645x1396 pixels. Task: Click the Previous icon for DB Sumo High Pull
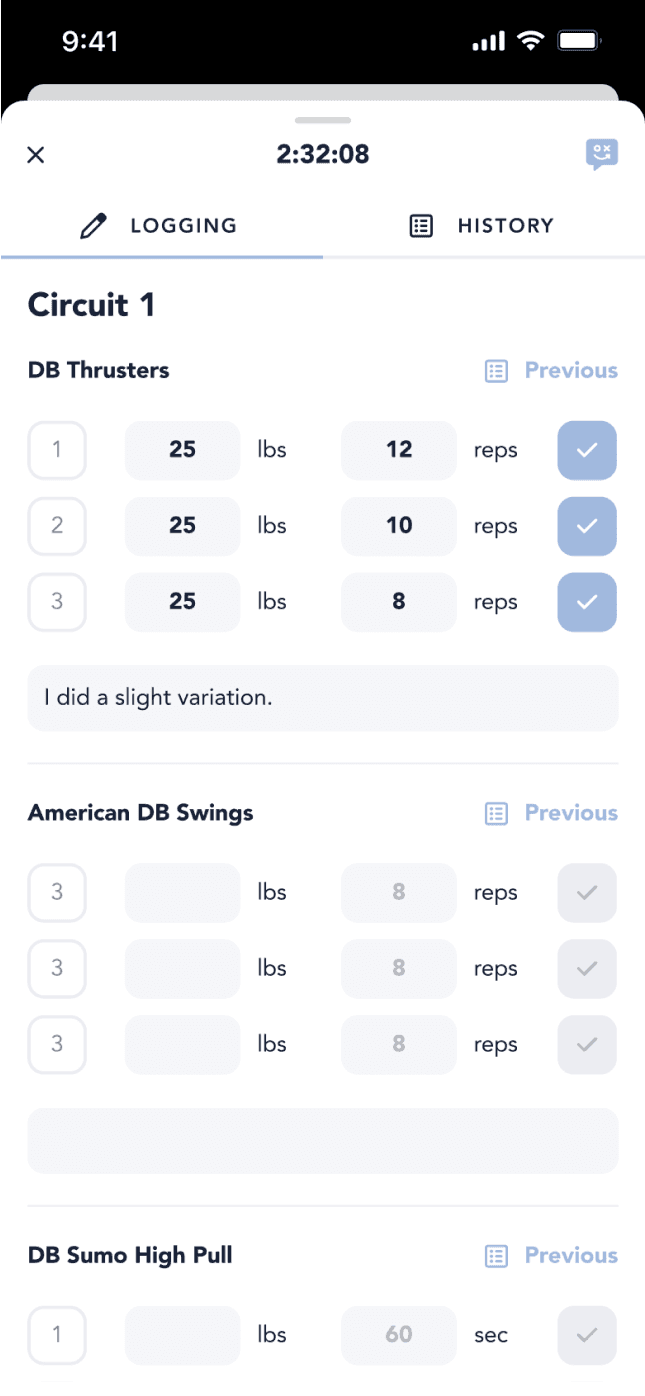(x=496, y=1255)
